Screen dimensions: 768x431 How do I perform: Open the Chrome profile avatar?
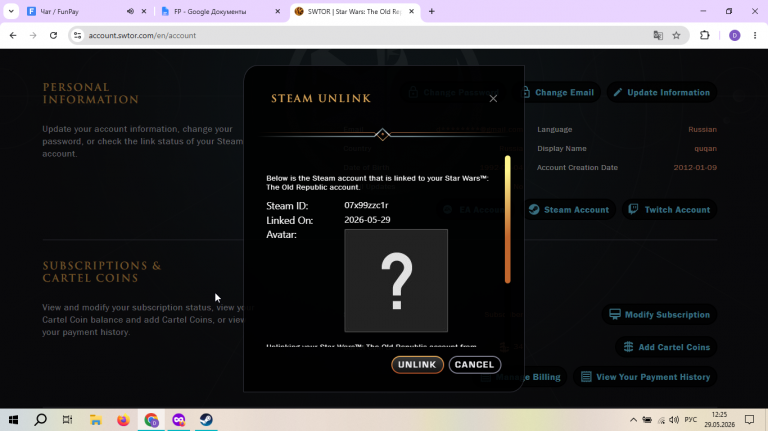(735, 35)
